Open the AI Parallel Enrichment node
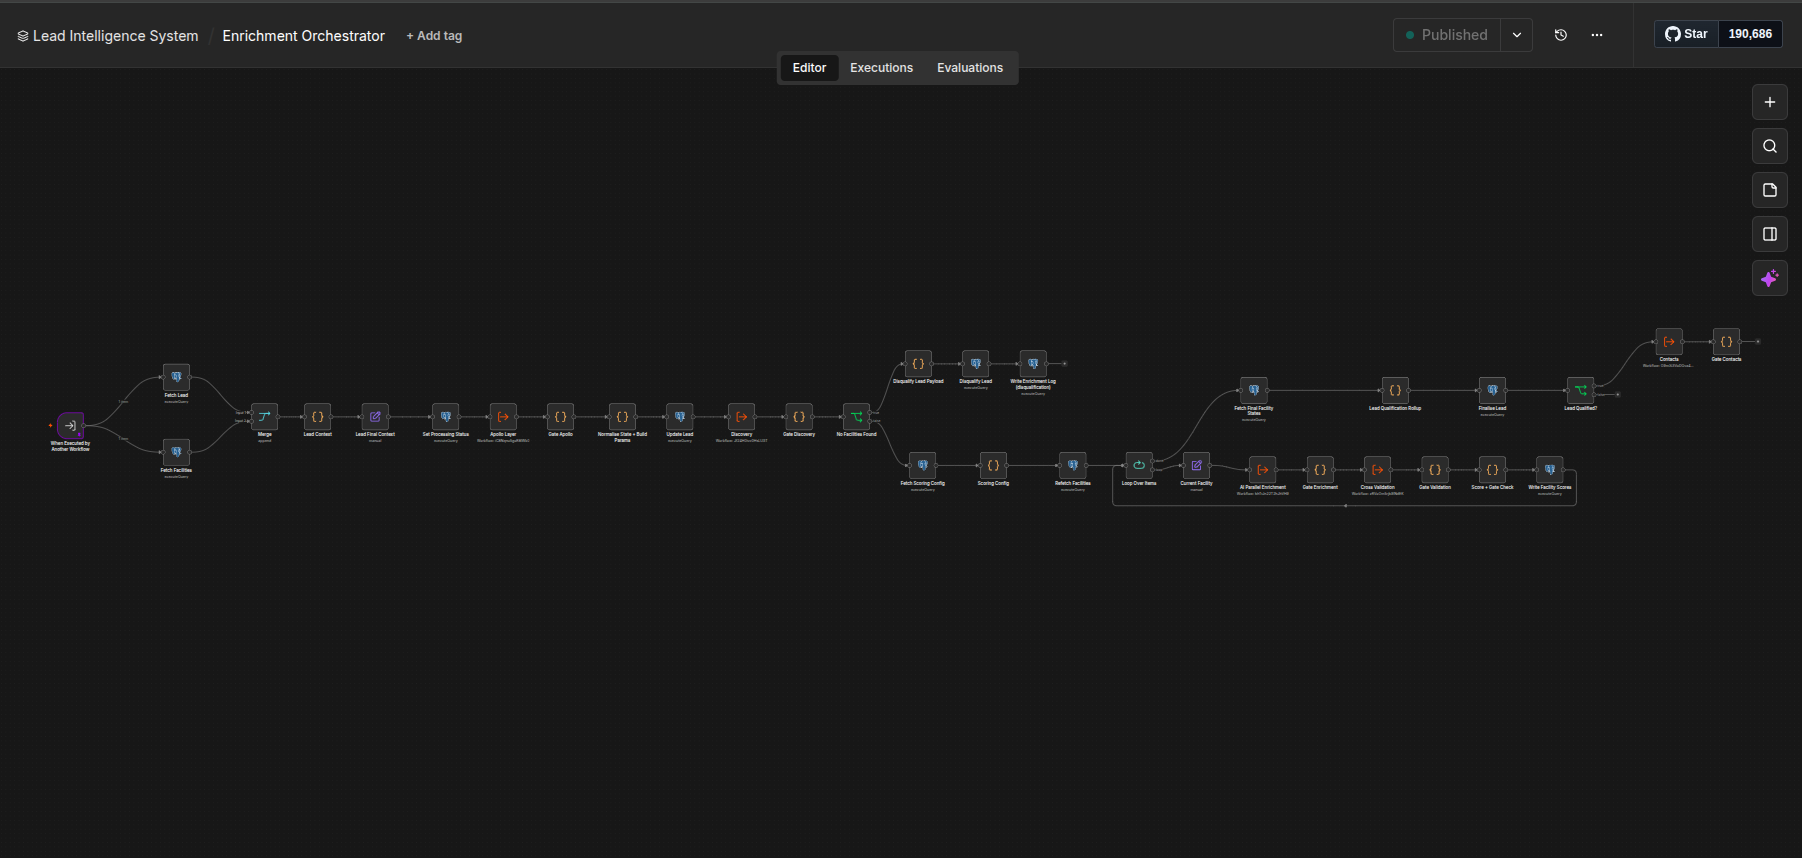1802x858 pixels. click(1263, 469)
